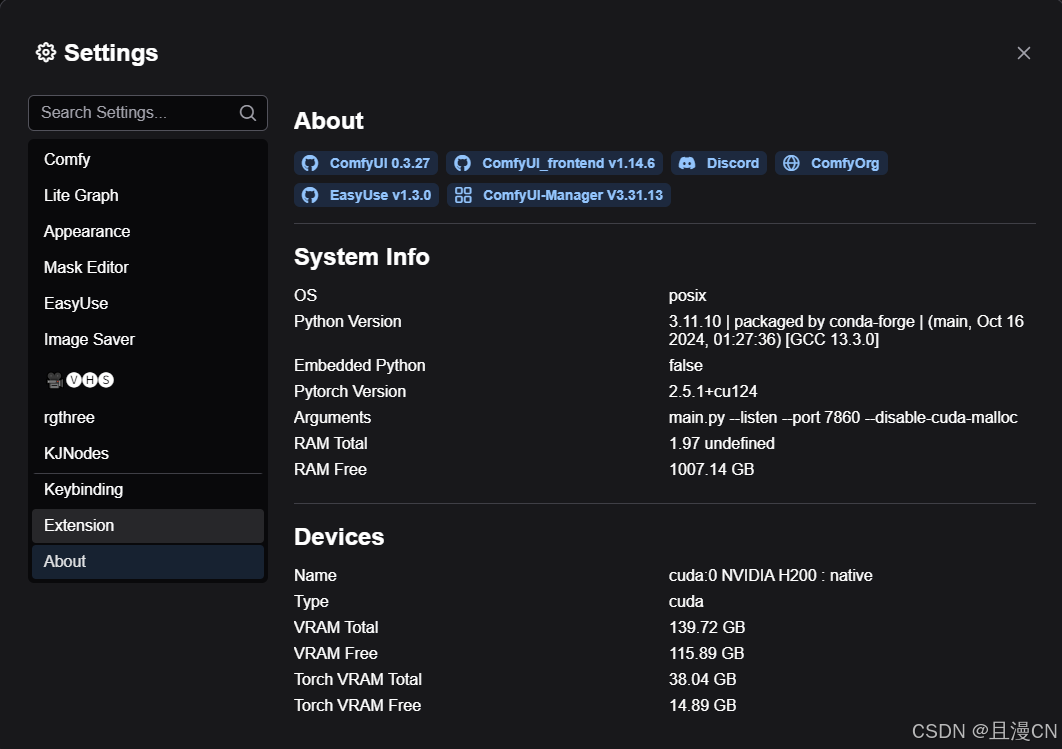Open the Image Saver category

click(148, 339)
